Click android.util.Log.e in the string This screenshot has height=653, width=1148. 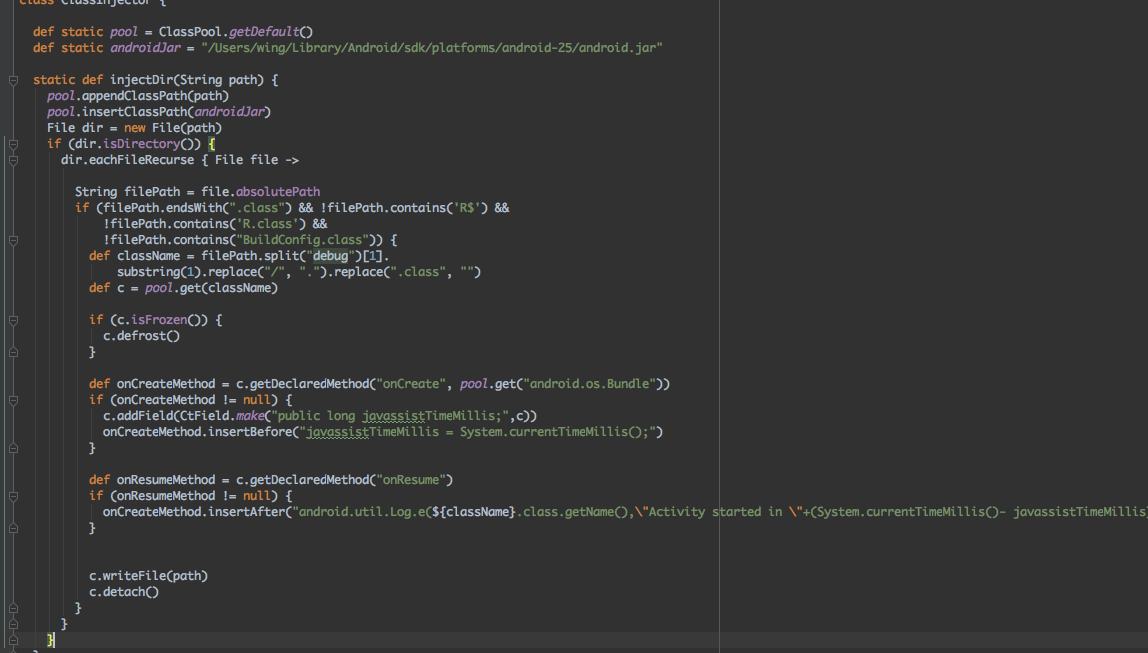pos(362,512)
